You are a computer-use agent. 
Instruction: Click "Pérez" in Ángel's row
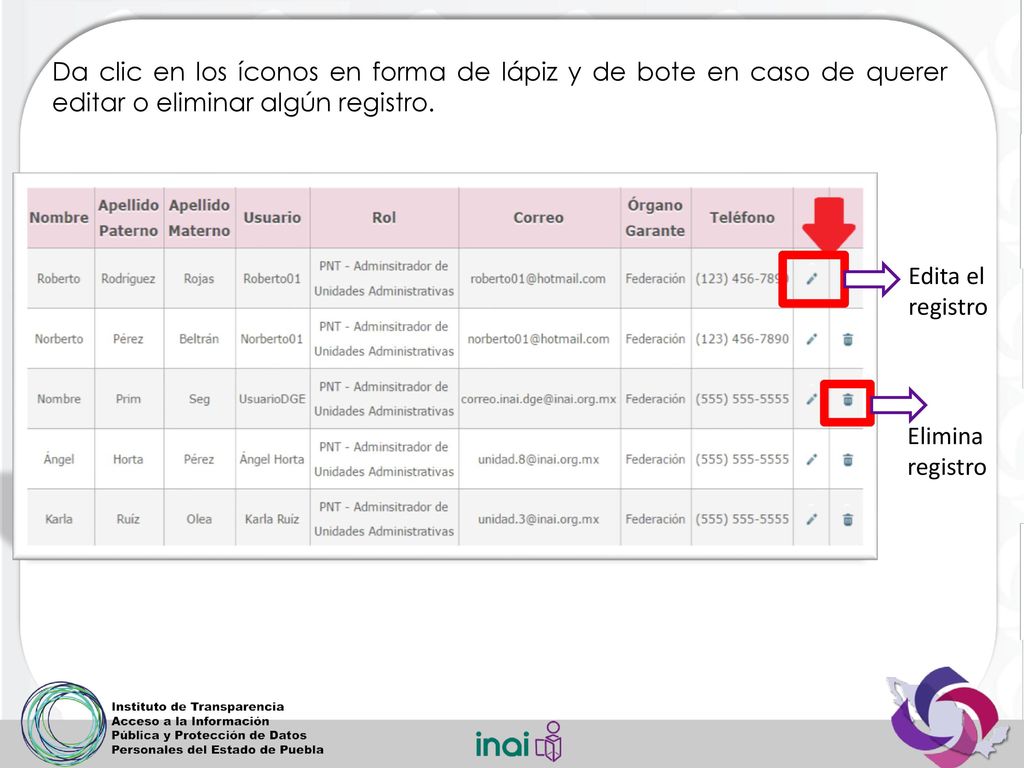199,459
